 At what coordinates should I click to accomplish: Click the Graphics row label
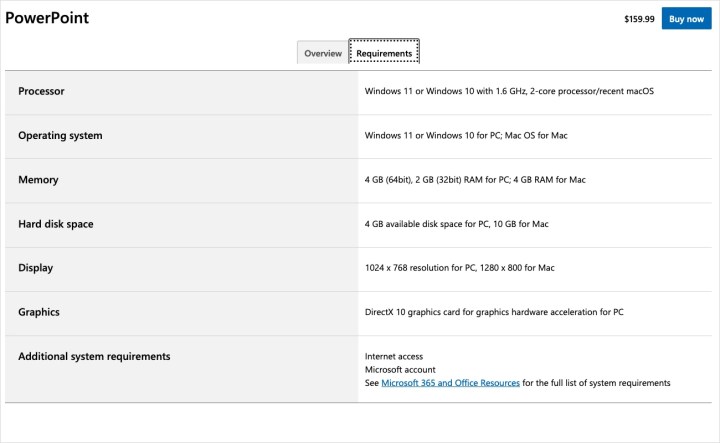[39, 312]
